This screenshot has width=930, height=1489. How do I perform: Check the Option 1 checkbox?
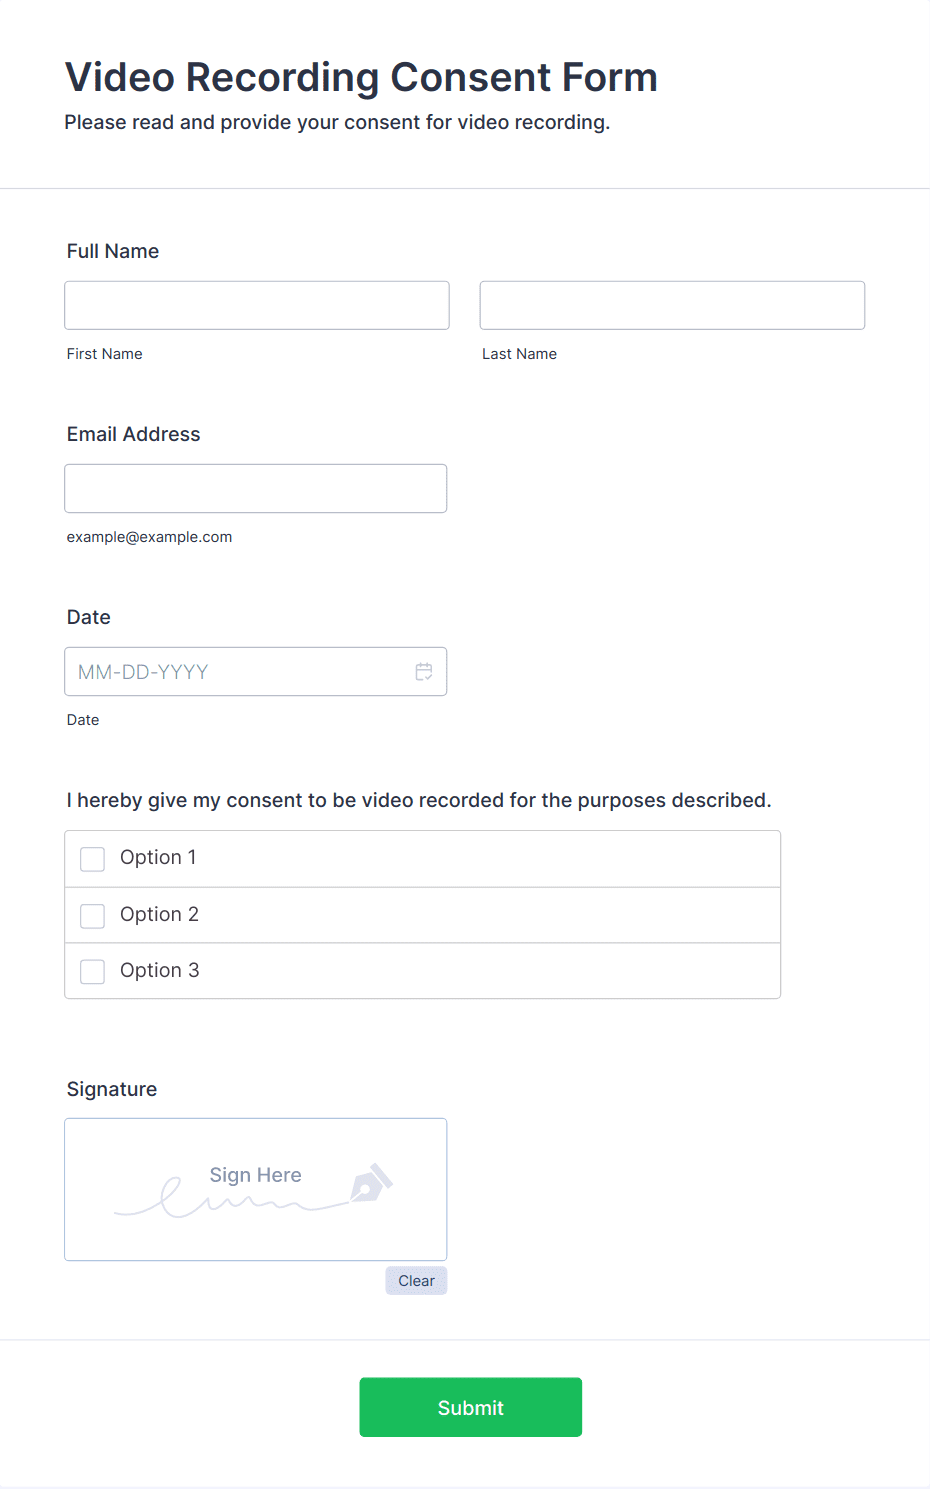[x=92, y=859]
